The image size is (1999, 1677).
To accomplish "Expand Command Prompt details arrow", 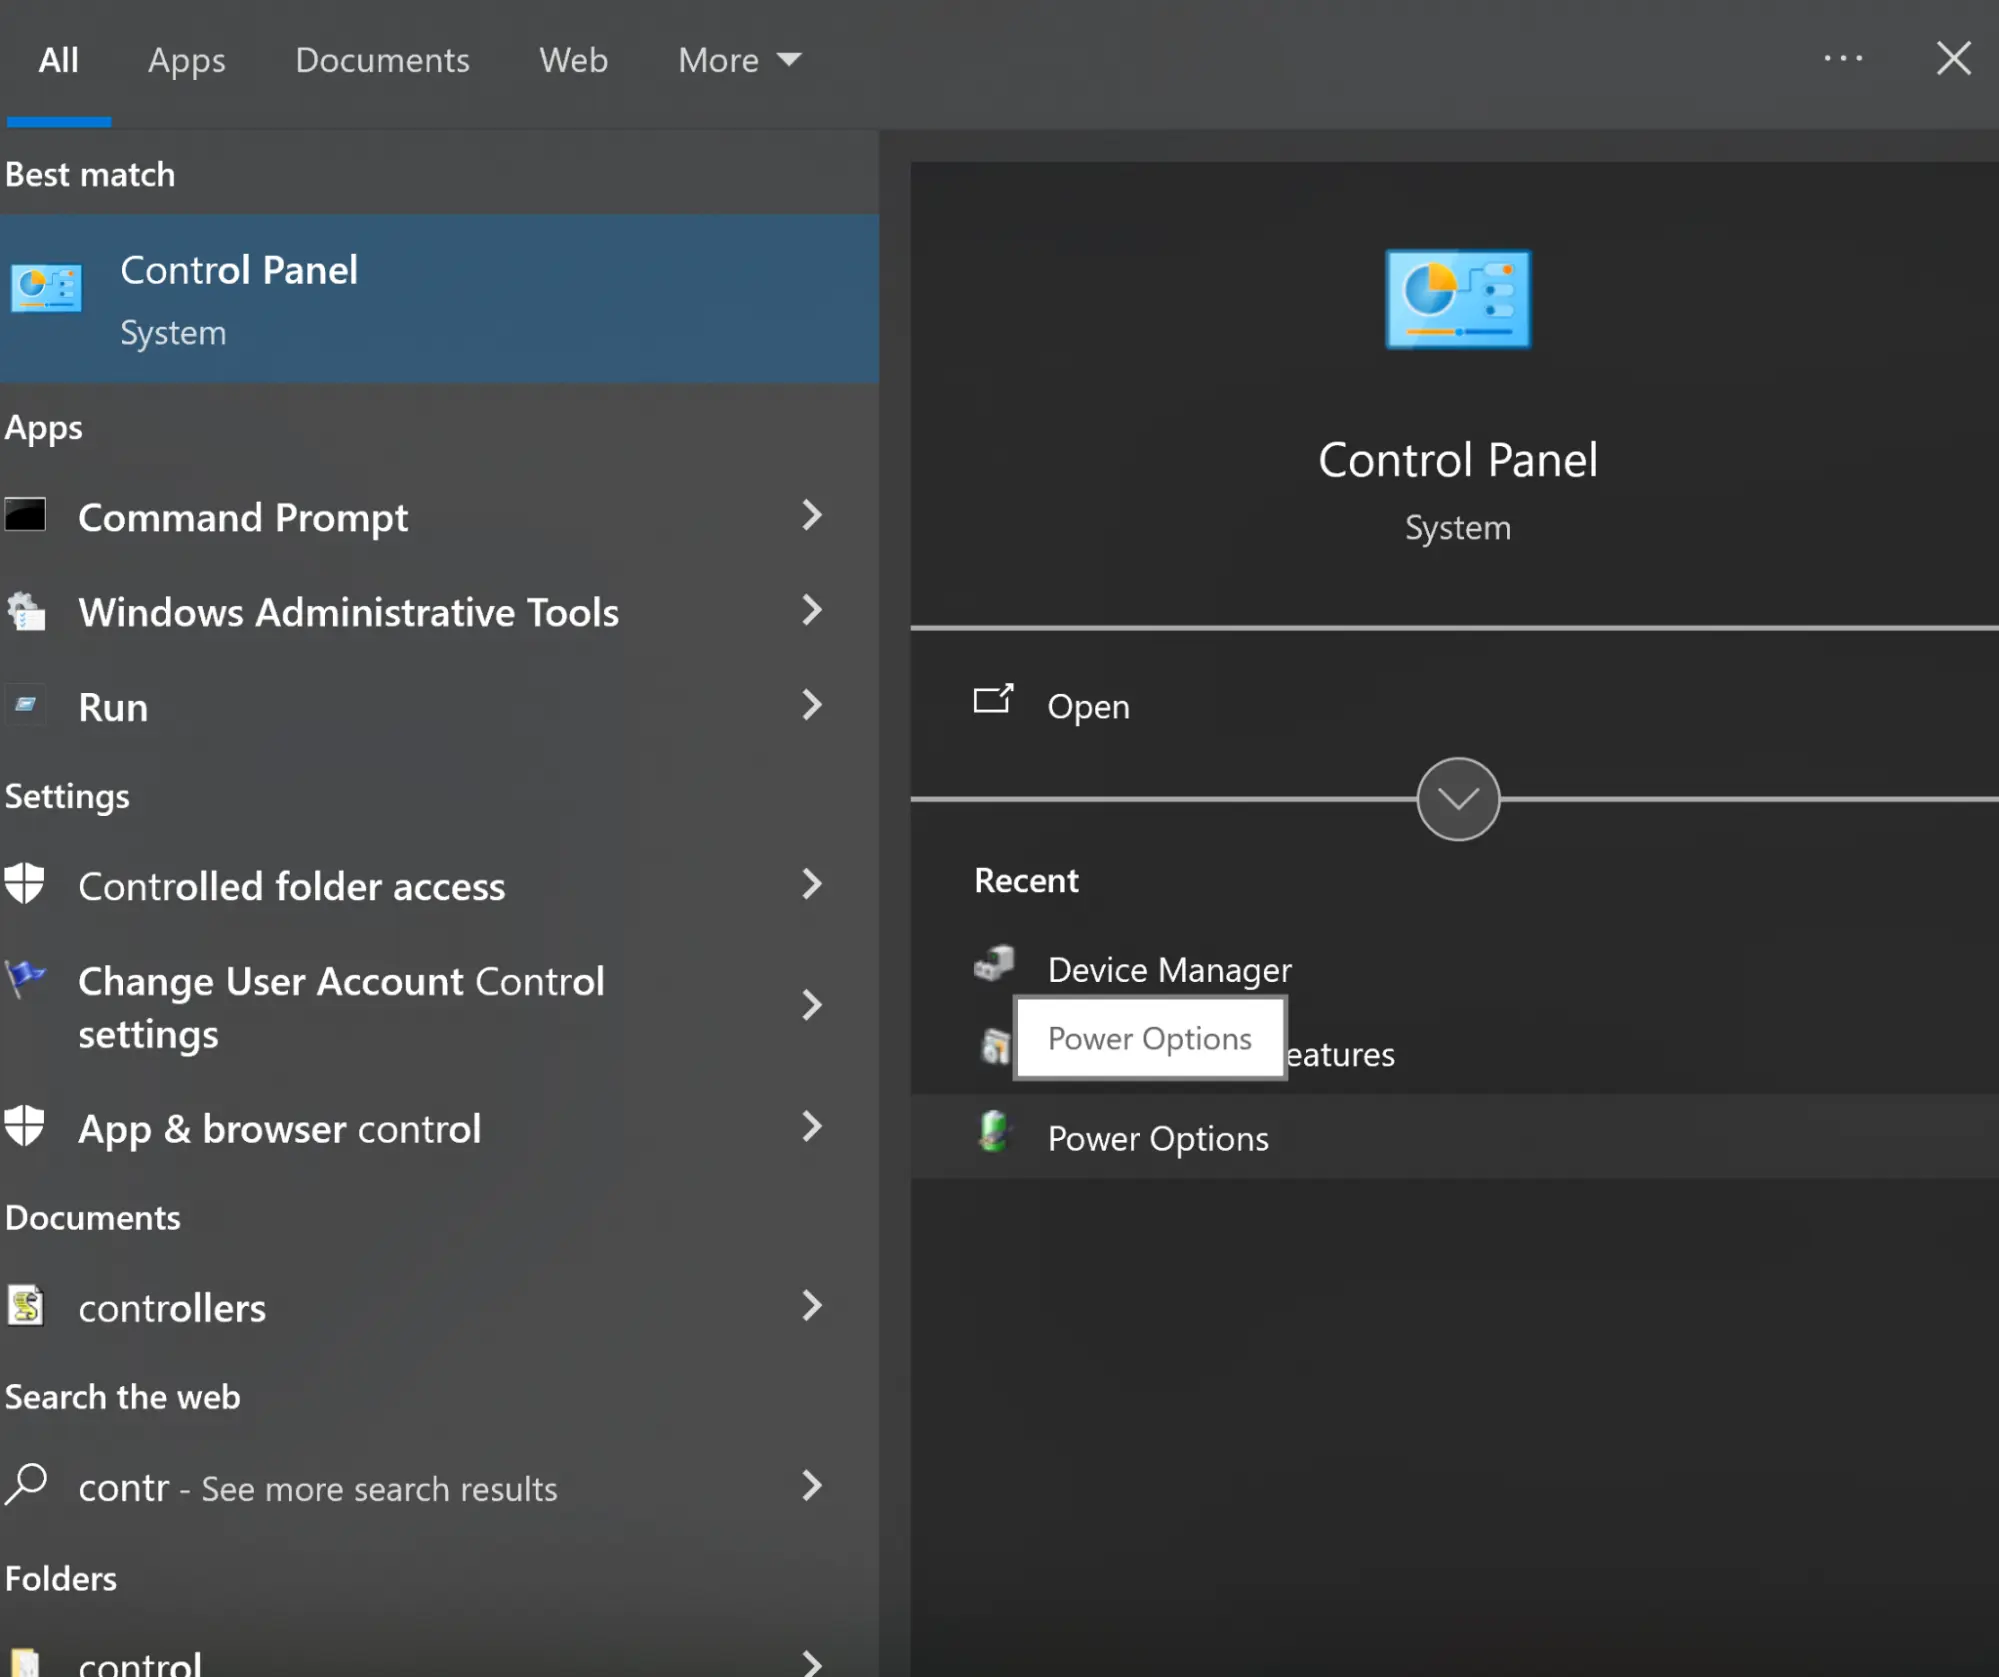I will [x=812, y=516].
